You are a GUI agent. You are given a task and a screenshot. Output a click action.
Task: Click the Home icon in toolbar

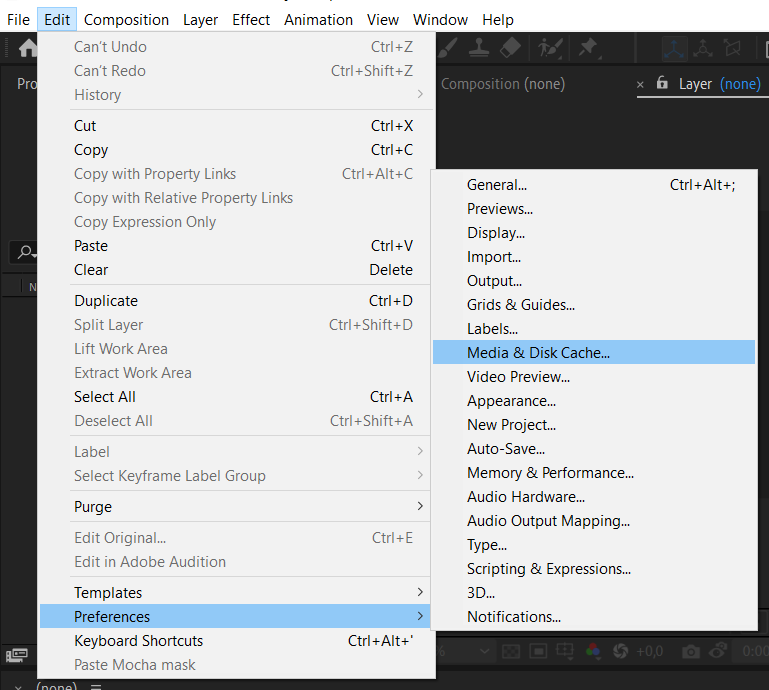pos(28,48)
